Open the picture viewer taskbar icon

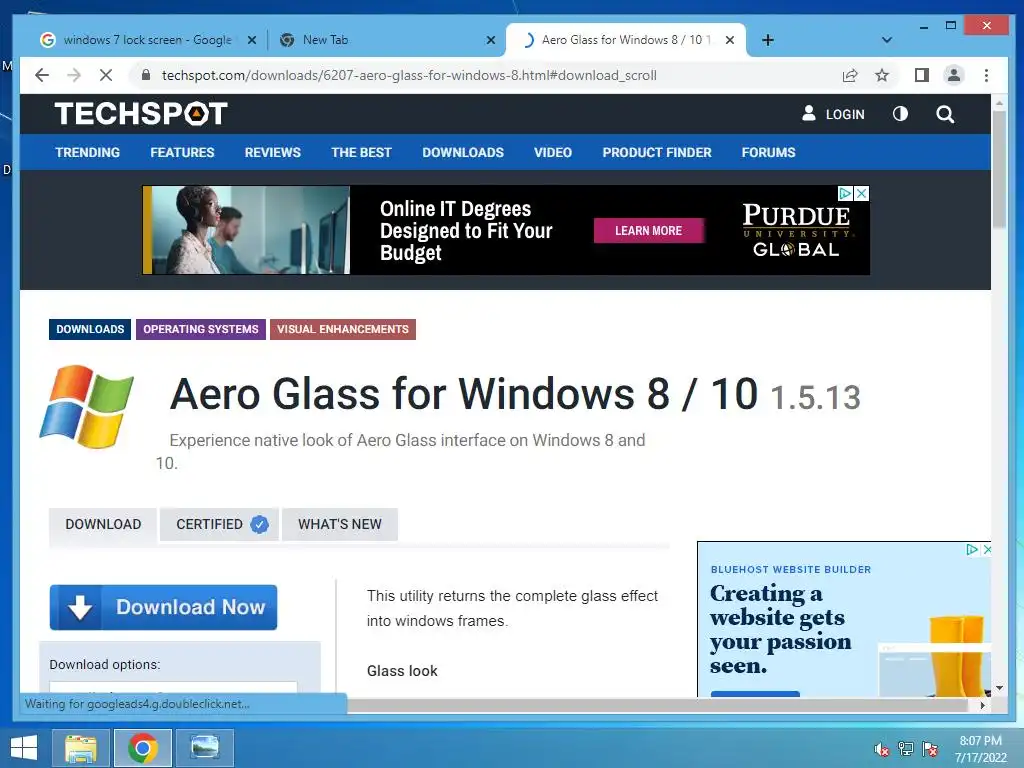coord(205,748)
